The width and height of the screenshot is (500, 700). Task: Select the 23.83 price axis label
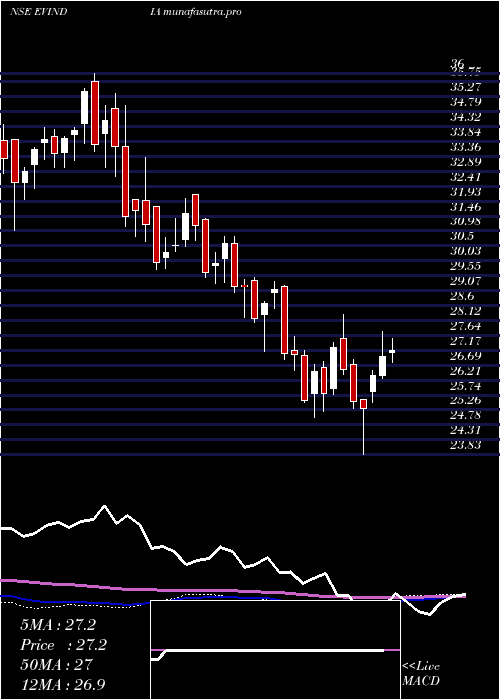point(466,445)
